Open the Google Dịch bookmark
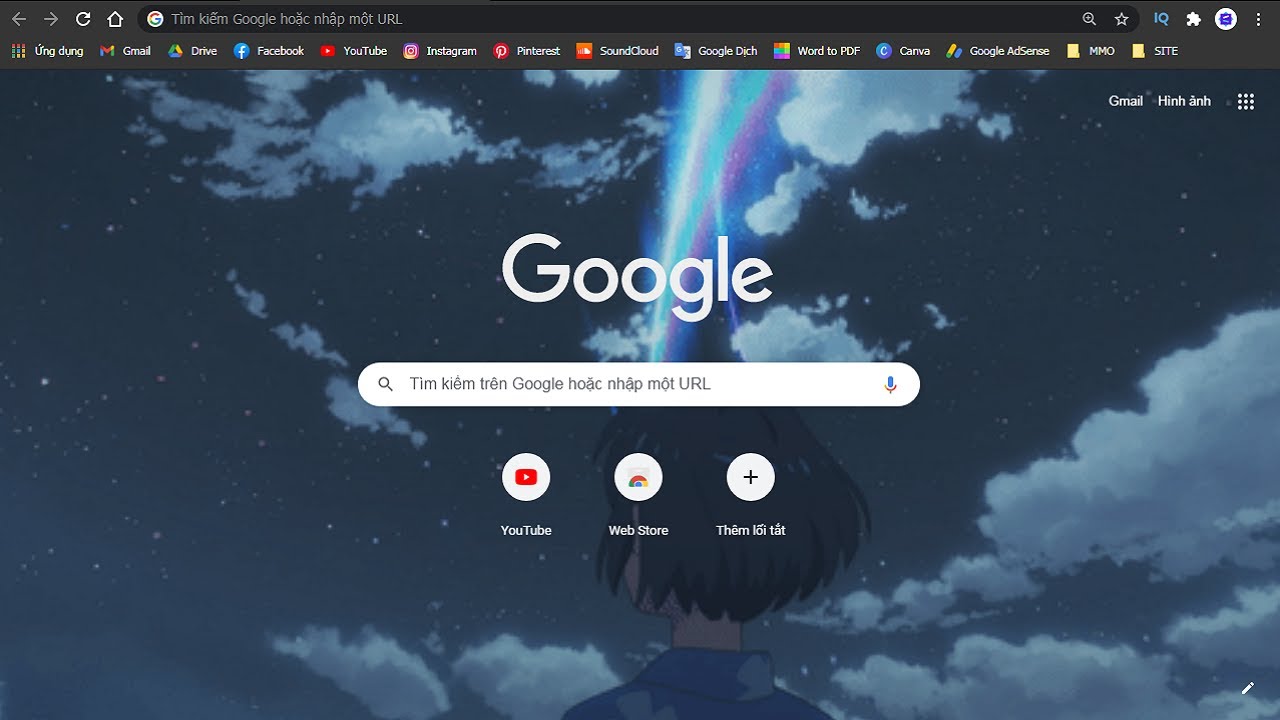Viewport: 1280px width, 720px height. point(716,51)
